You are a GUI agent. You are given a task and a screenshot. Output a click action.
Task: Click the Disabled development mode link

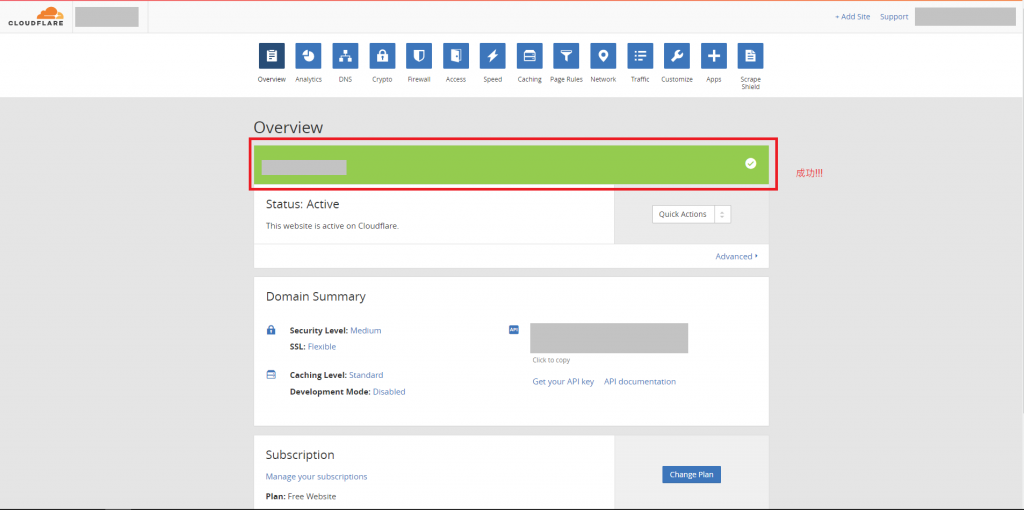click(x=389, y=392)
